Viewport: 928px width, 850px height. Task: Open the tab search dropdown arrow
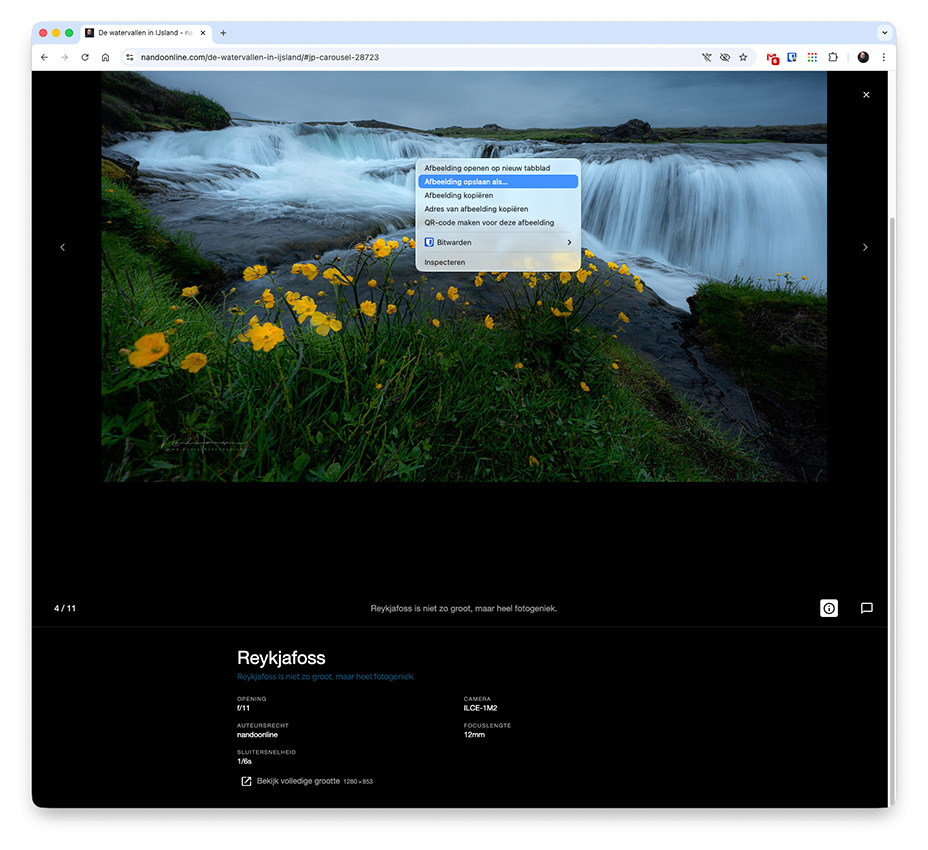pos(884,32)
